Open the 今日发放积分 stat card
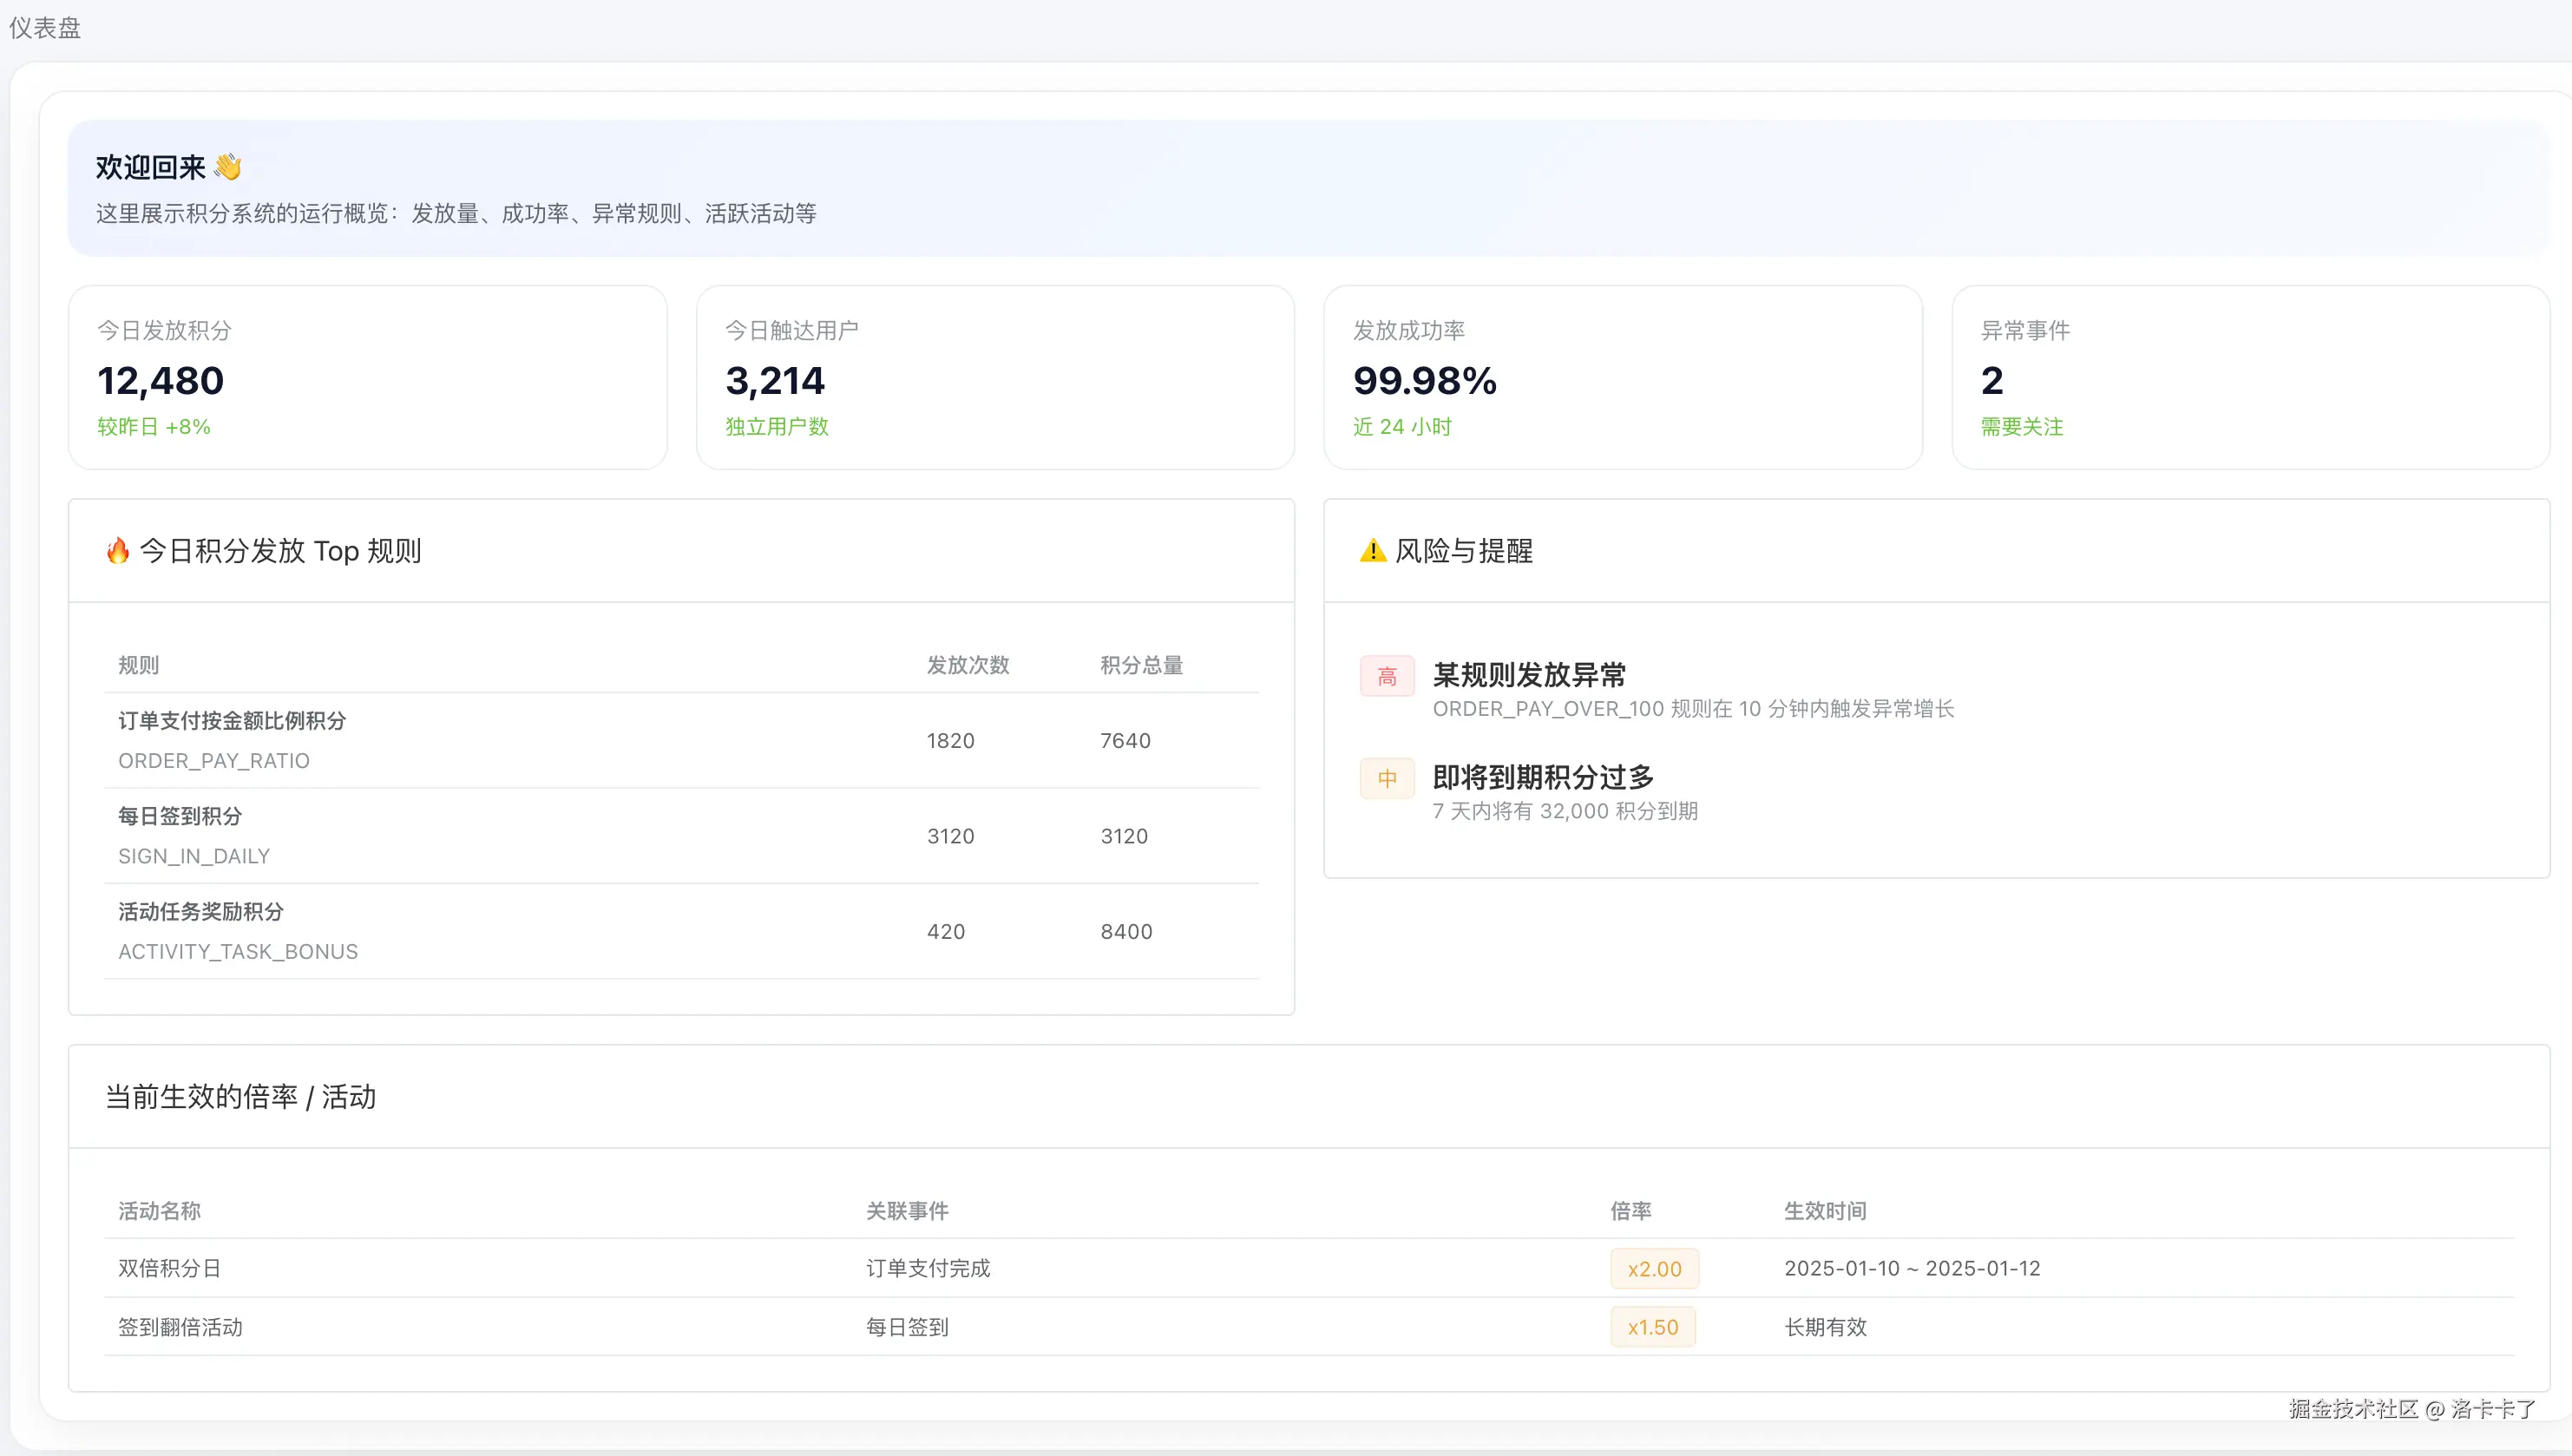Viewport: 2572px width, 1456px height. 367,378
